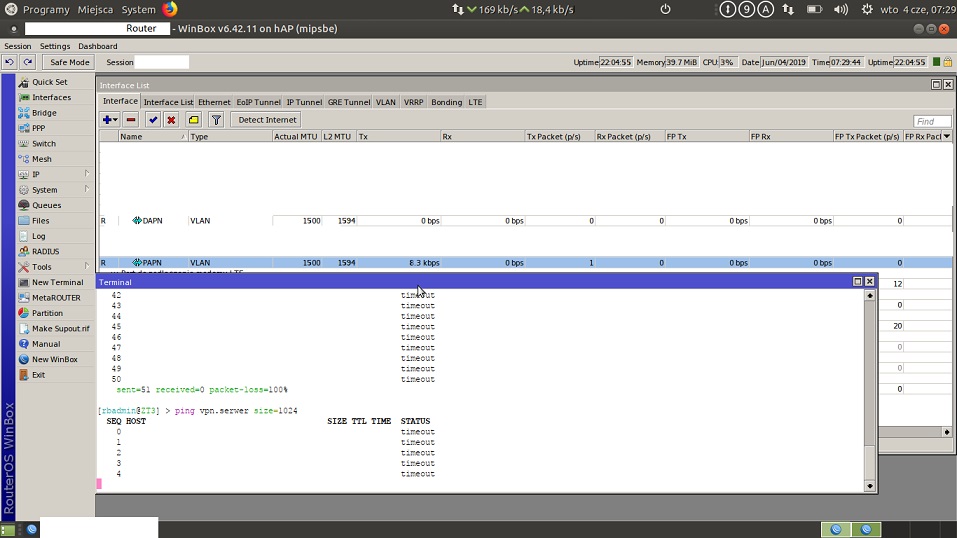This screenshot has width=957, height=538.
Task: Click the Find input field
Action: tap(932, 121)
